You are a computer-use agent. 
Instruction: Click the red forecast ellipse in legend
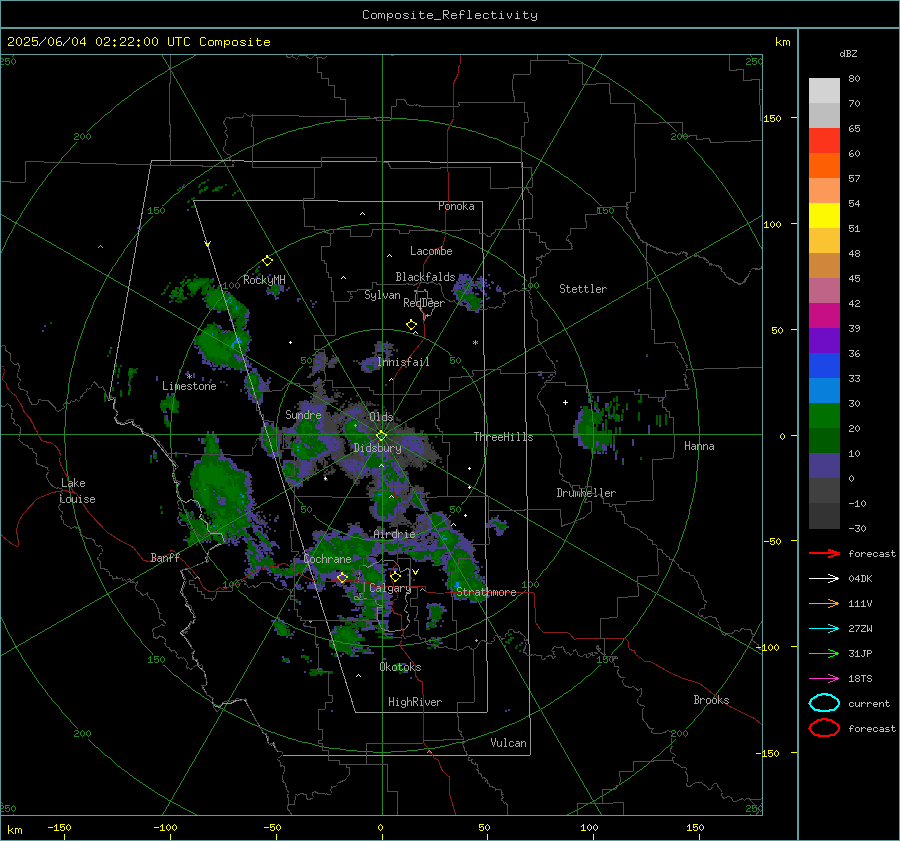coord(824,728)
